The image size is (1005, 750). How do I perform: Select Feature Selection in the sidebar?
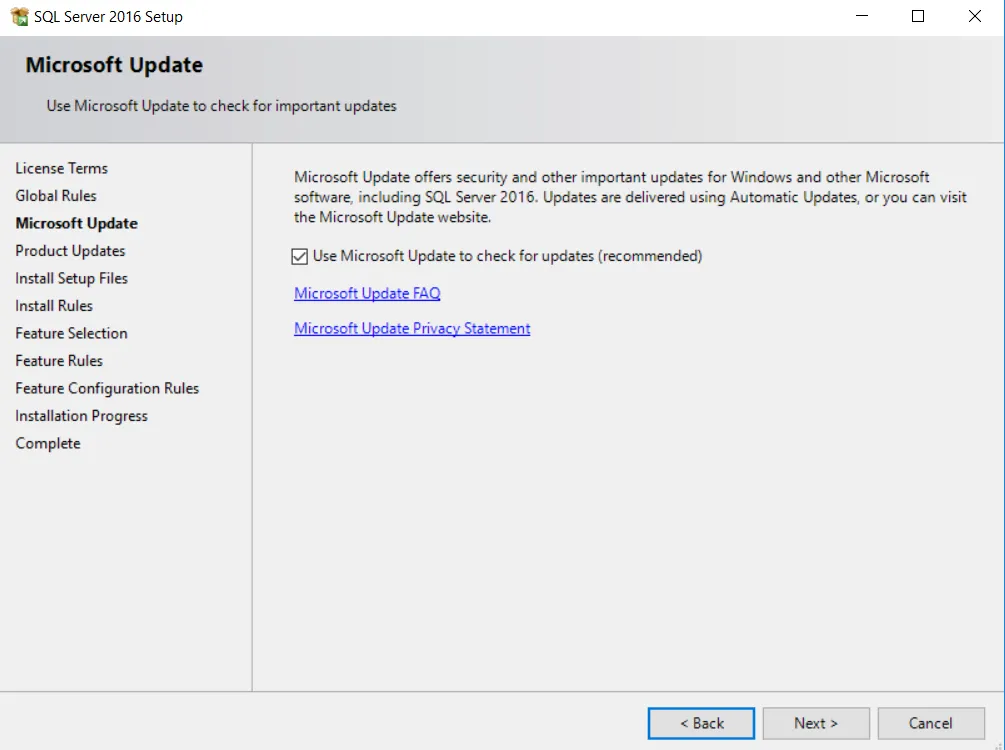tap(71, 333)
